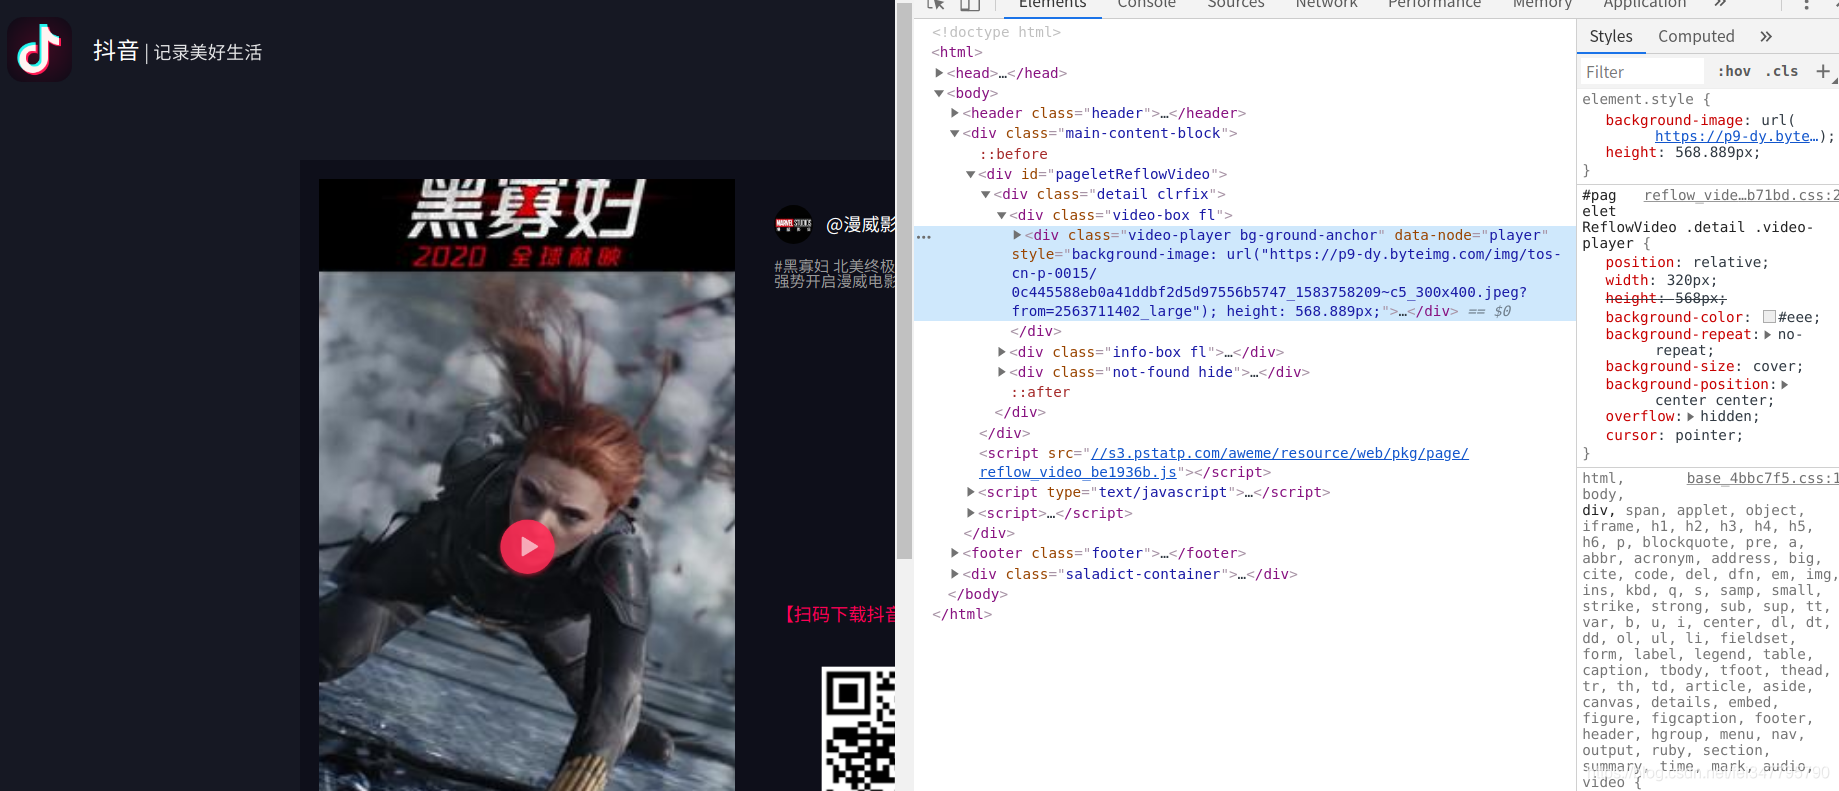Expand the saladict-container div
1839x791 pixels.
955,574
